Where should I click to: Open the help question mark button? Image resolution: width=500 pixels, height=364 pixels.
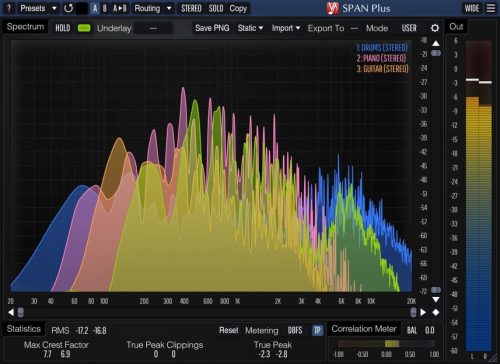9,8
